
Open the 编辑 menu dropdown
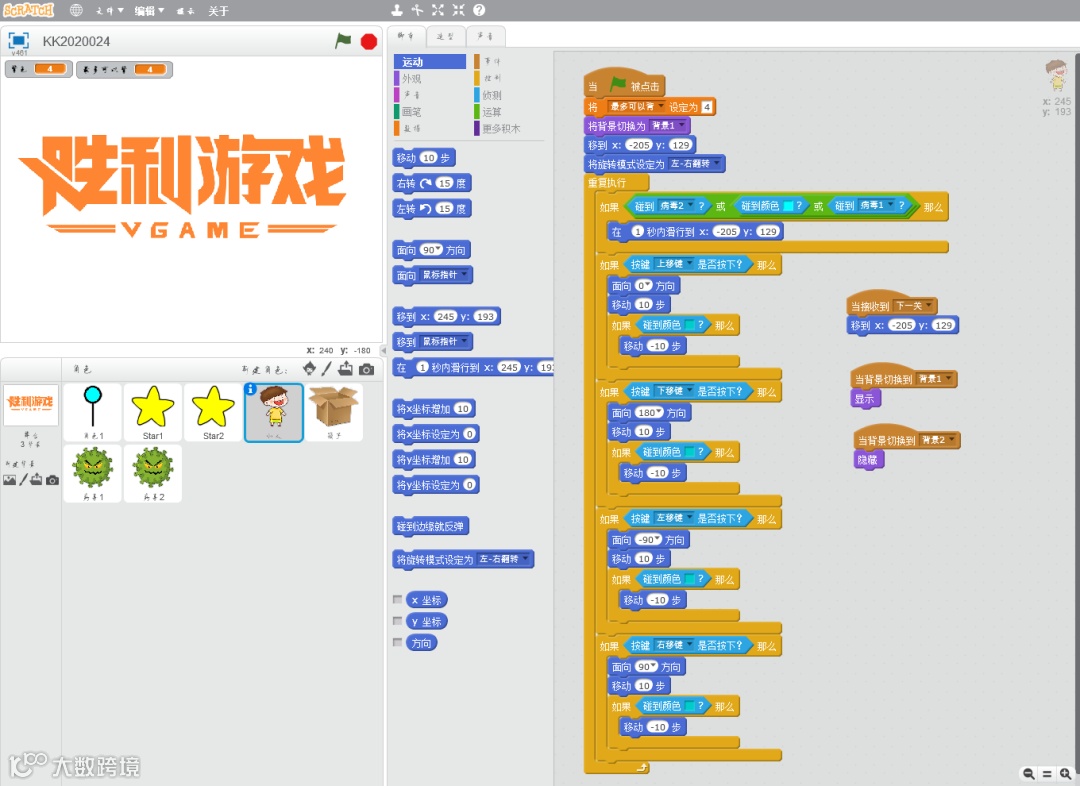[x=149, y=10]
